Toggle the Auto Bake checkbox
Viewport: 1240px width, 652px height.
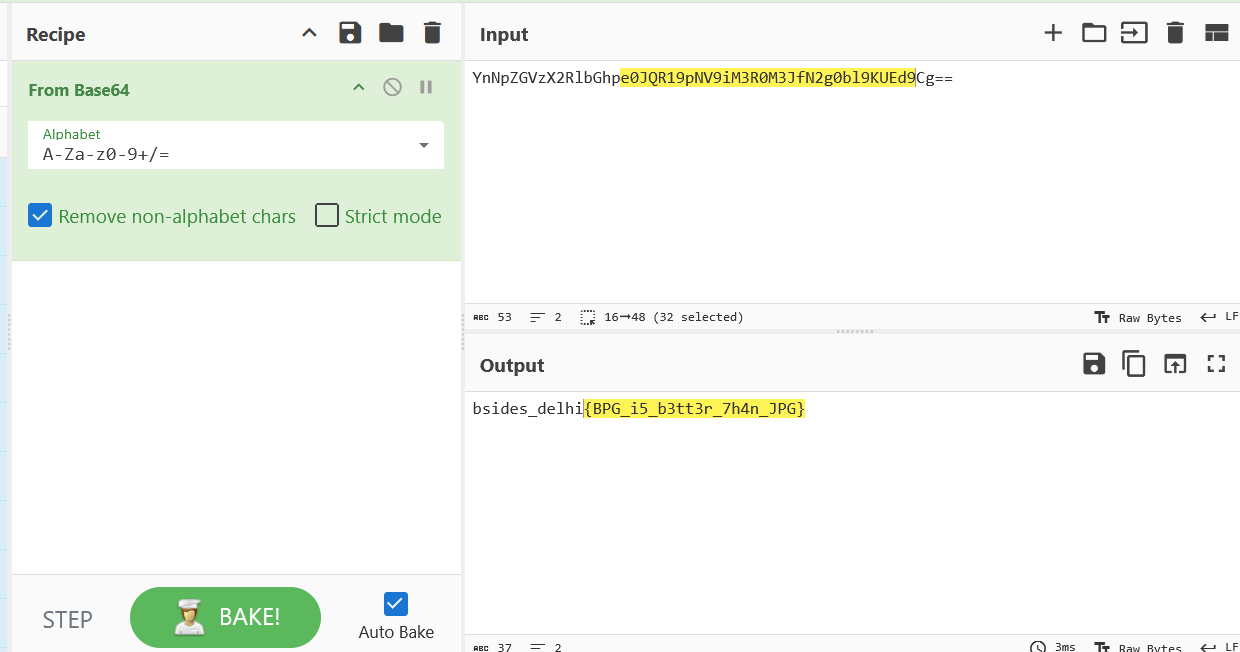[396, 604]
